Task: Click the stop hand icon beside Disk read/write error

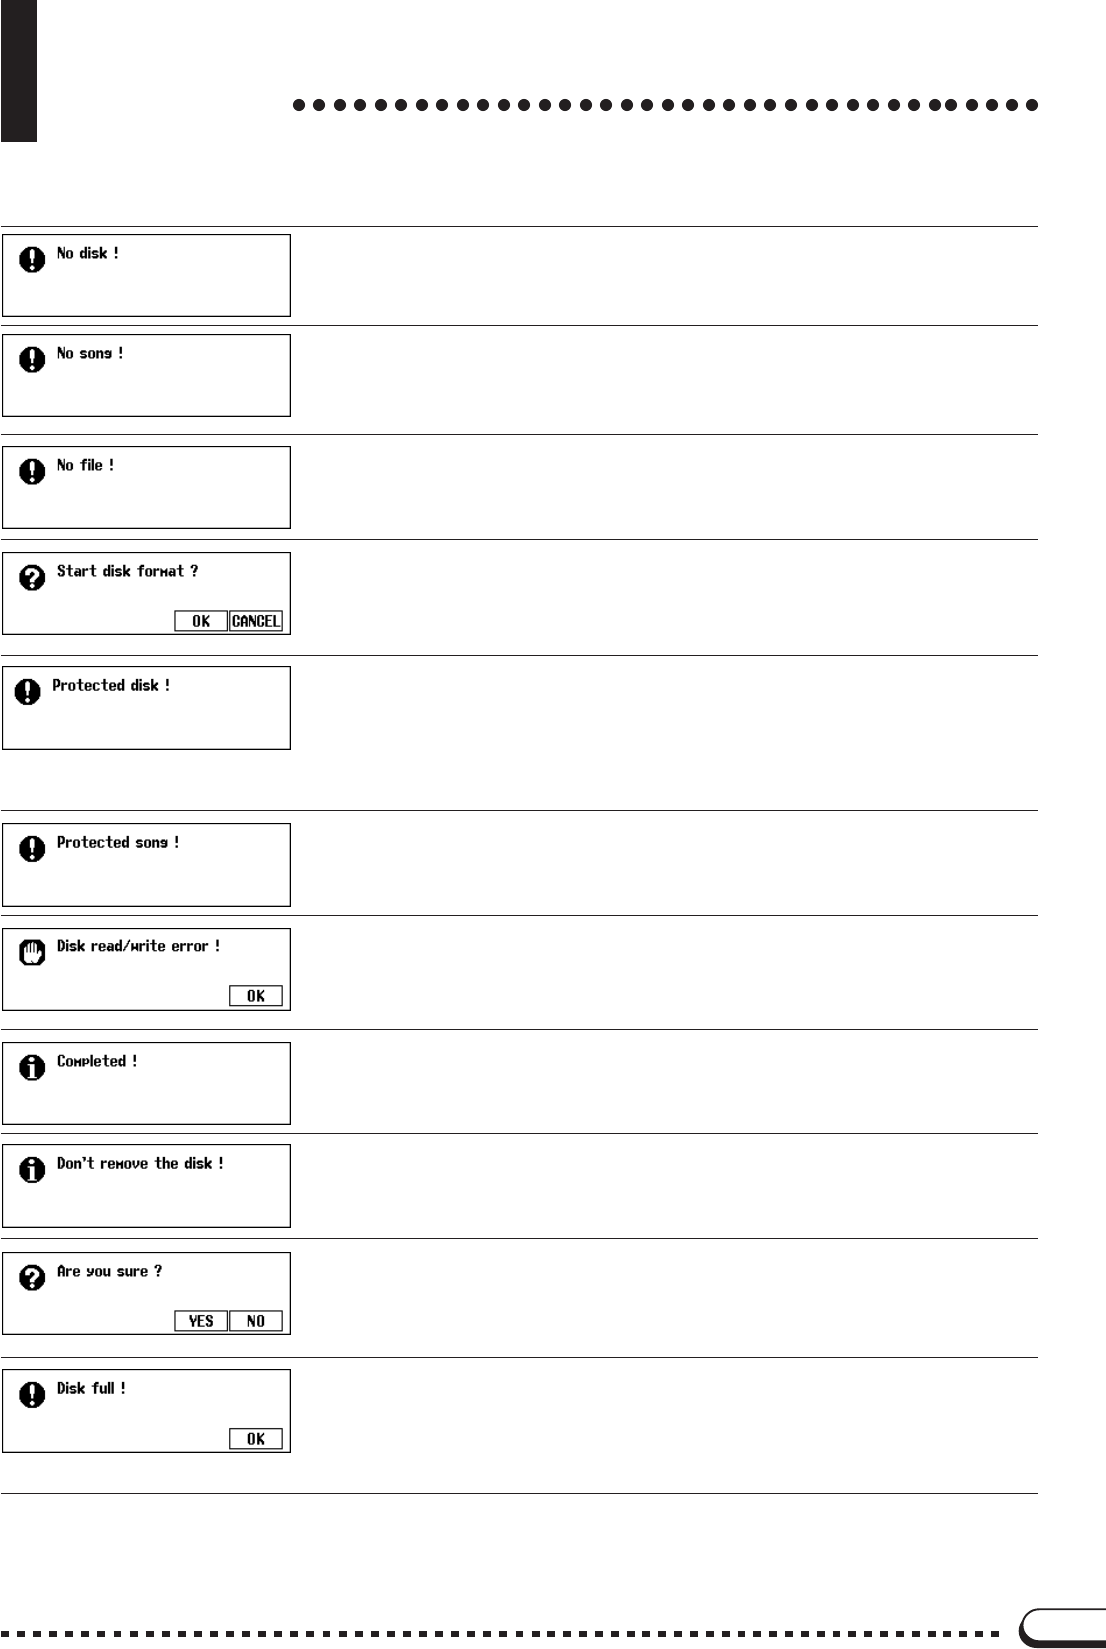Action: click(33, 952)
